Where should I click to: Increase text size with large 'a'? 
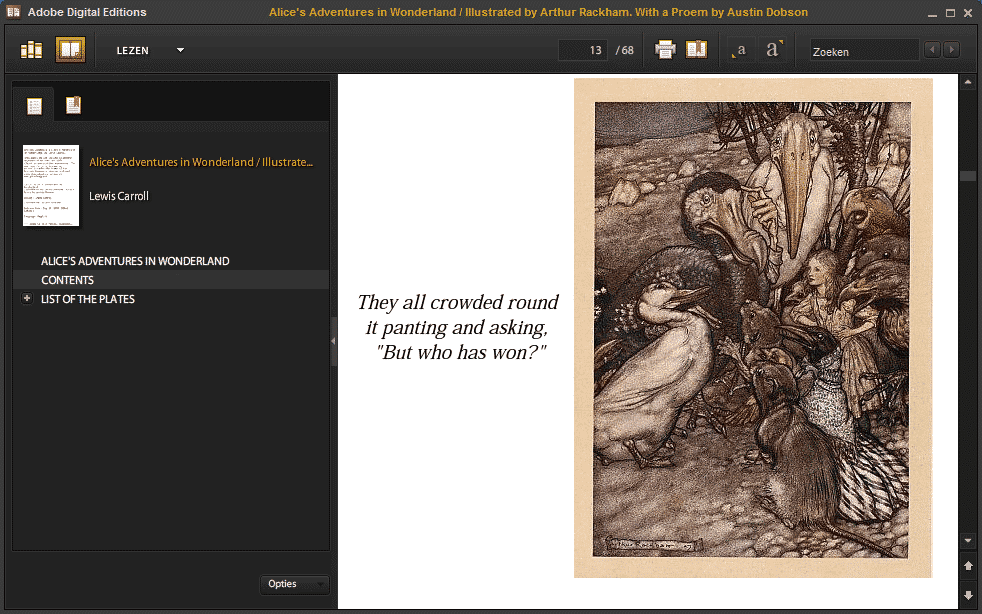pos(774,49)
